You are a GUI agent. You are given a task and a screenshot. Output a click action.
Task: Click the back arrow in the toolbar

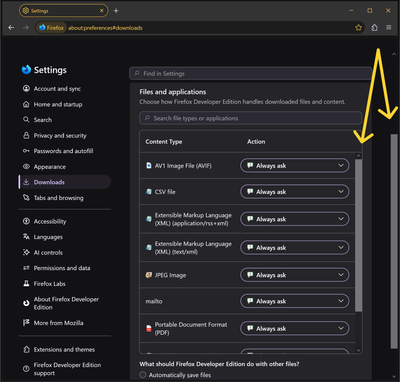(11, 28)
